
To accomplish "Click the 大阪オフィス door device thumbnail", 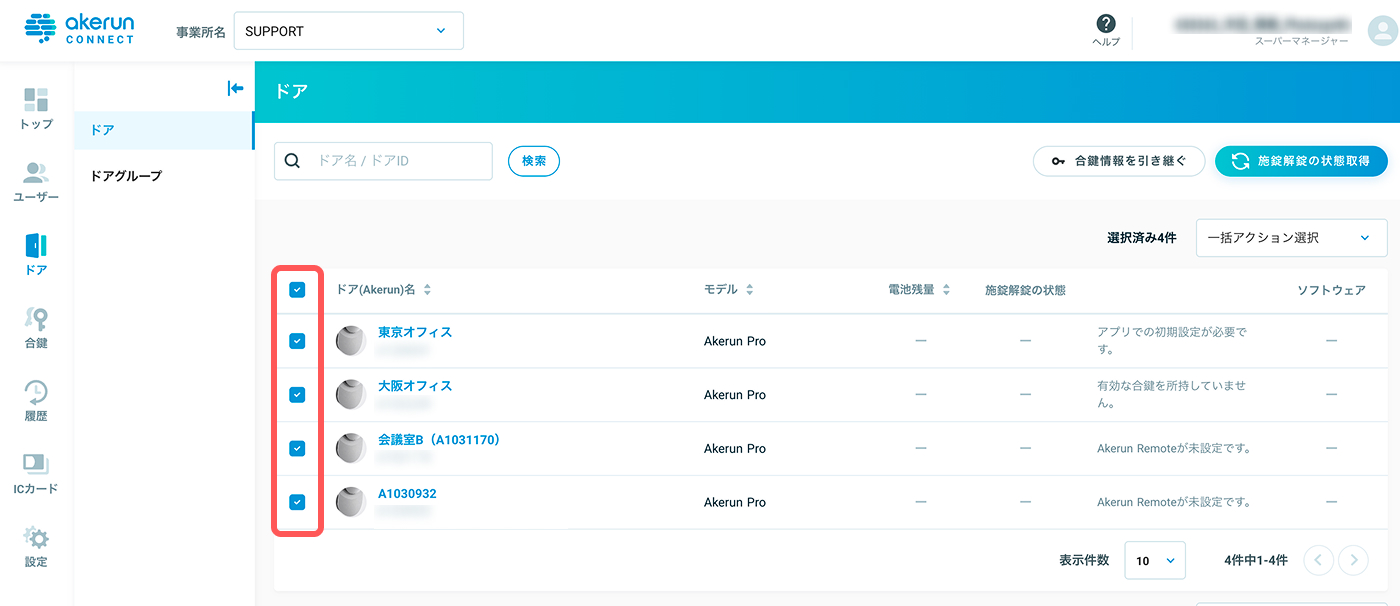I will pos(351,395).
